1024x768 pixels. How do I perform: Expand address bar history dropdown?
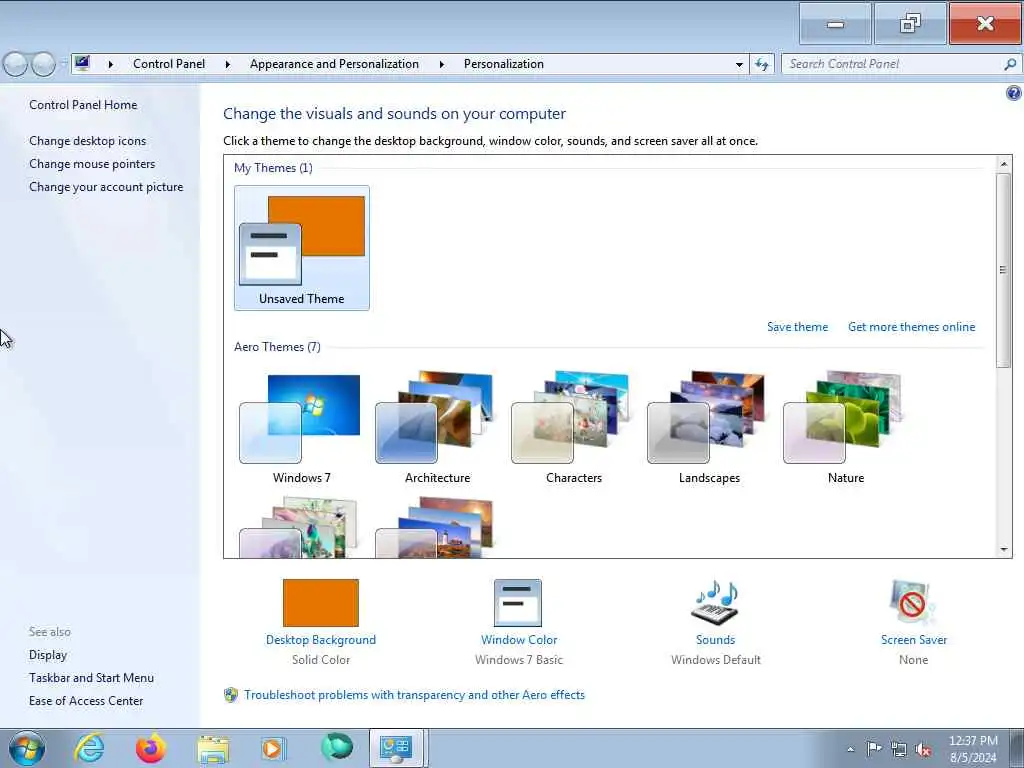click(739, 64)
